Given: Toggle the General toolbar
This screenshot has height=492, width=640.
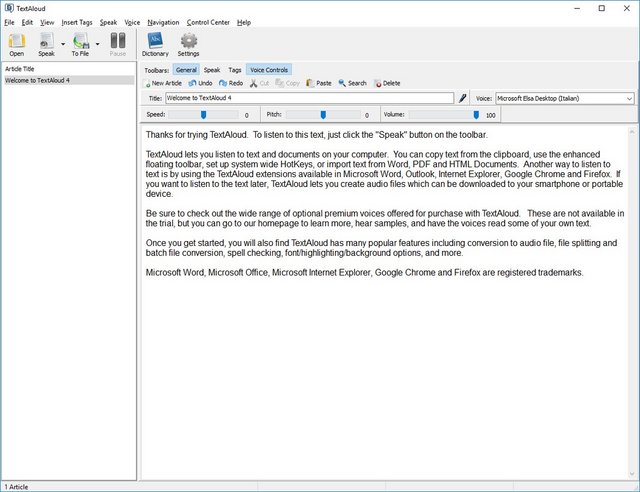Looking at the screenshot, I should coord(186,70).
